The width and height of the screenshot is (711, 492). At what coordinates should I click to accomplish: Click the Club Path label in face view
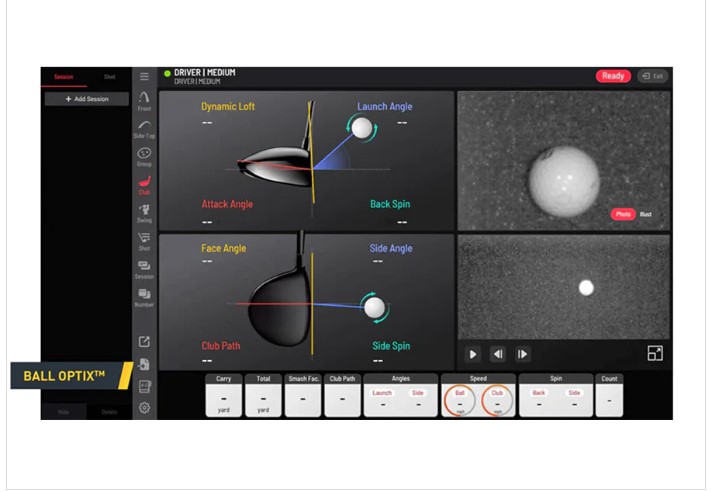pos(221,346)
